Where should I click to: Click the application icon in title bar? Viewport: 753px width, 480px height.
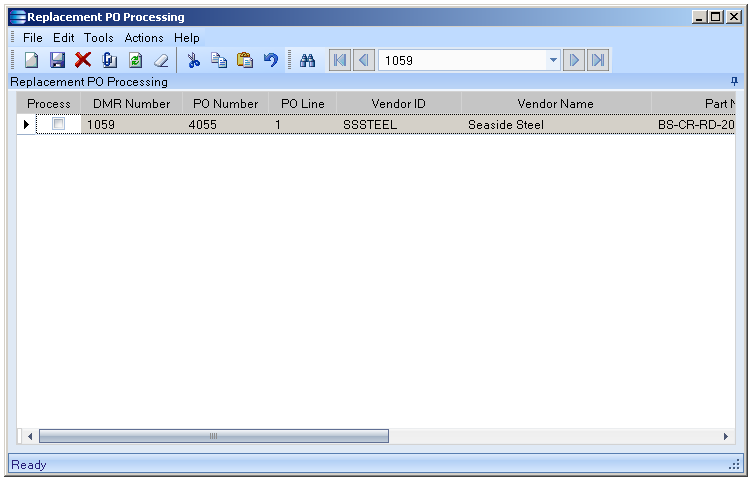17,17
